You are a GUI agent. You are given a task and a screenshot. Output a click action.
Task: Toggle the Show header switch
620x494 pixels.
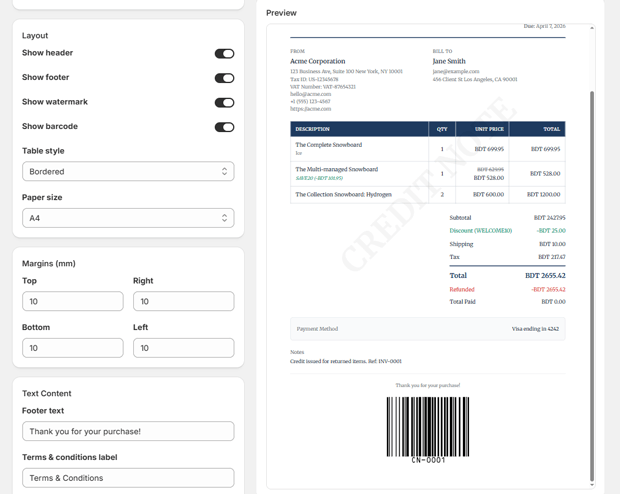coord(224,53)
